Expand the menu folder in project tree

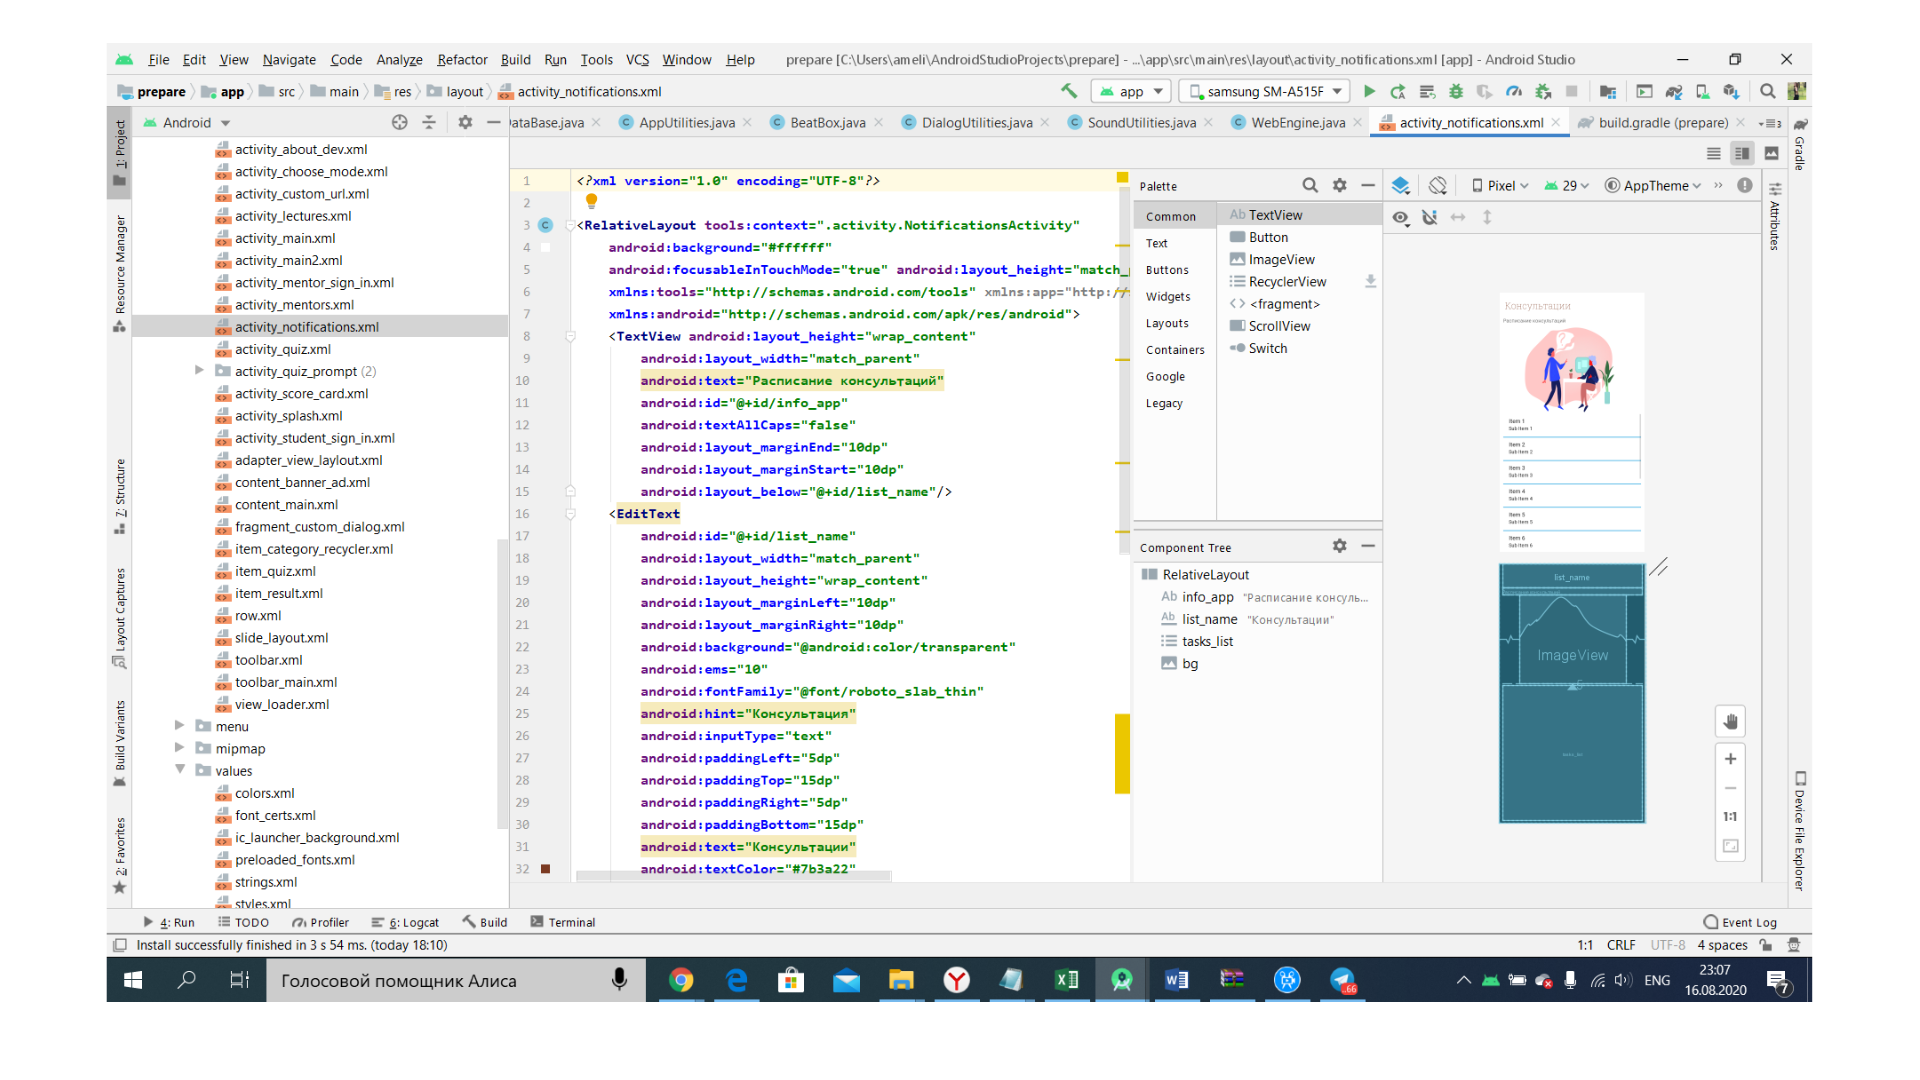[180, 726]
